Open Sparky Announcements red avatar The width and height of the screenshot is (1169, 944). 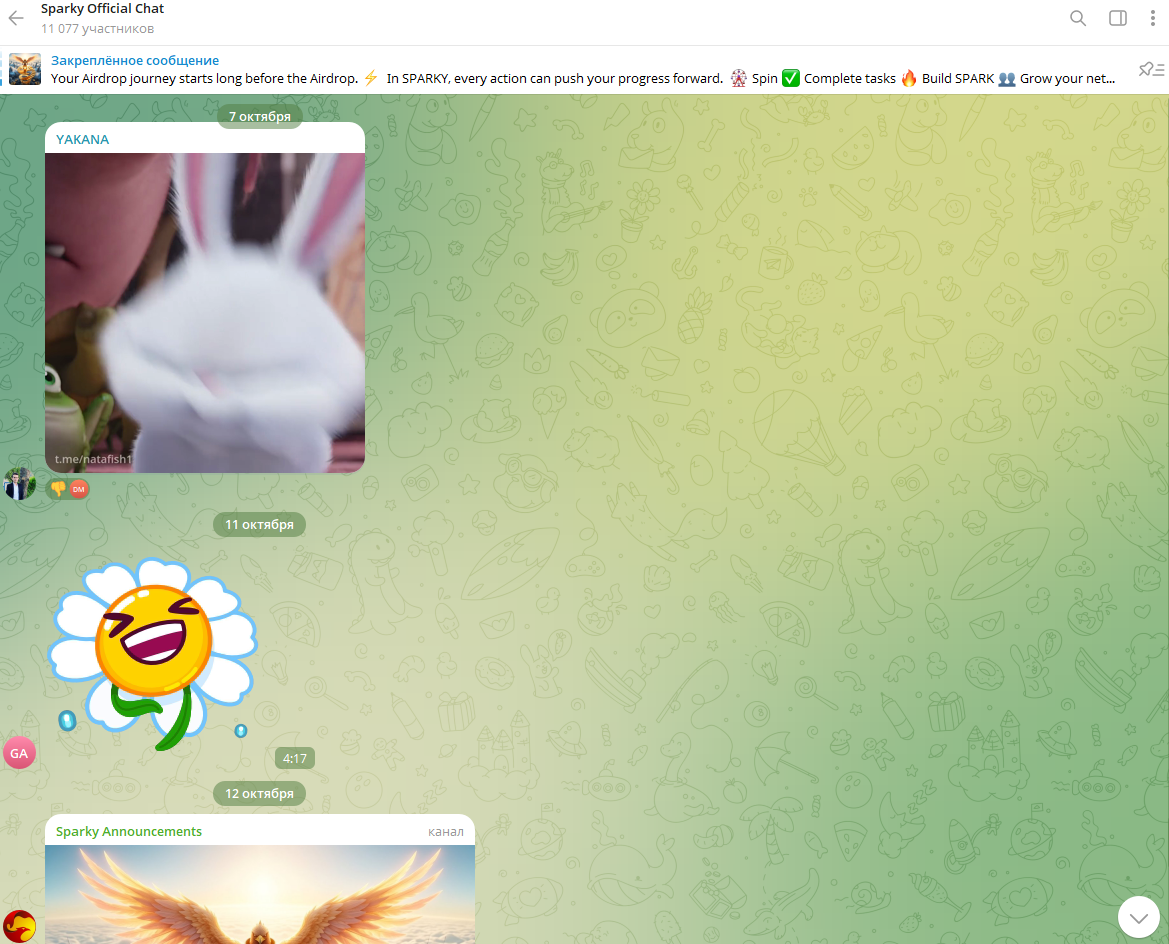coord(19,927)
